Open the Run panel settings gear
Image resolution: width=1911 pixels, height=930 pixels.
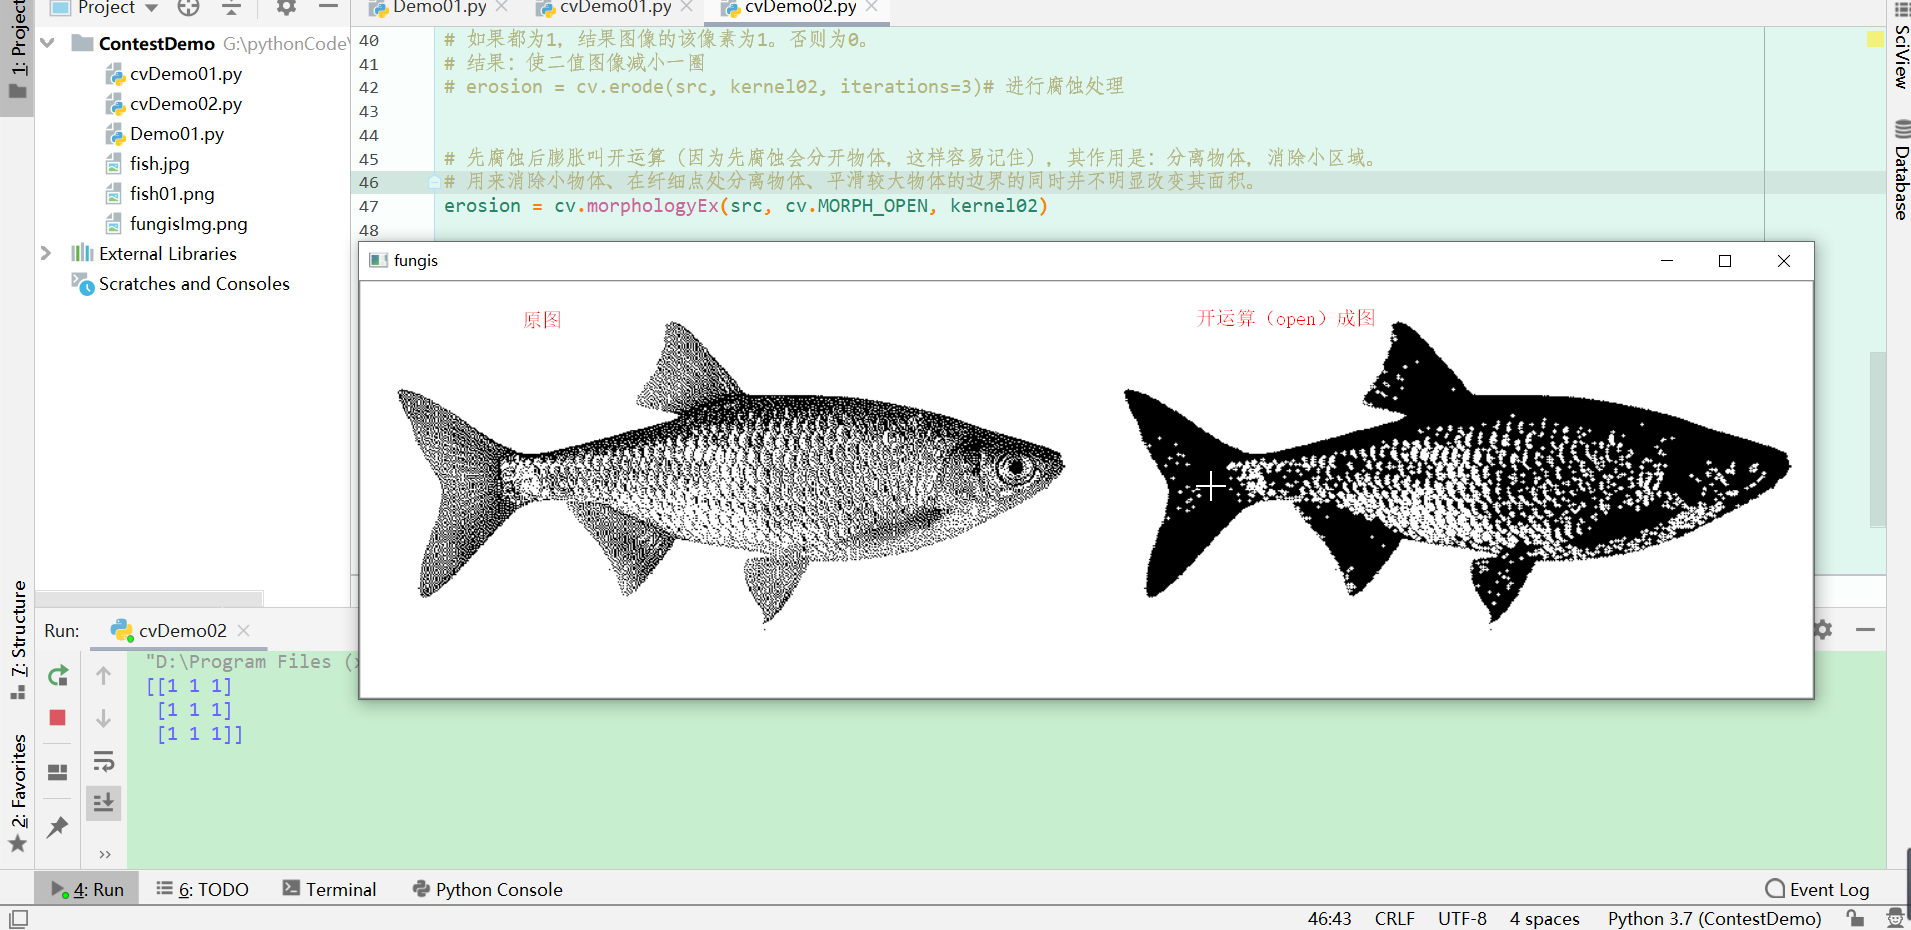click(x=1822, y=630)
